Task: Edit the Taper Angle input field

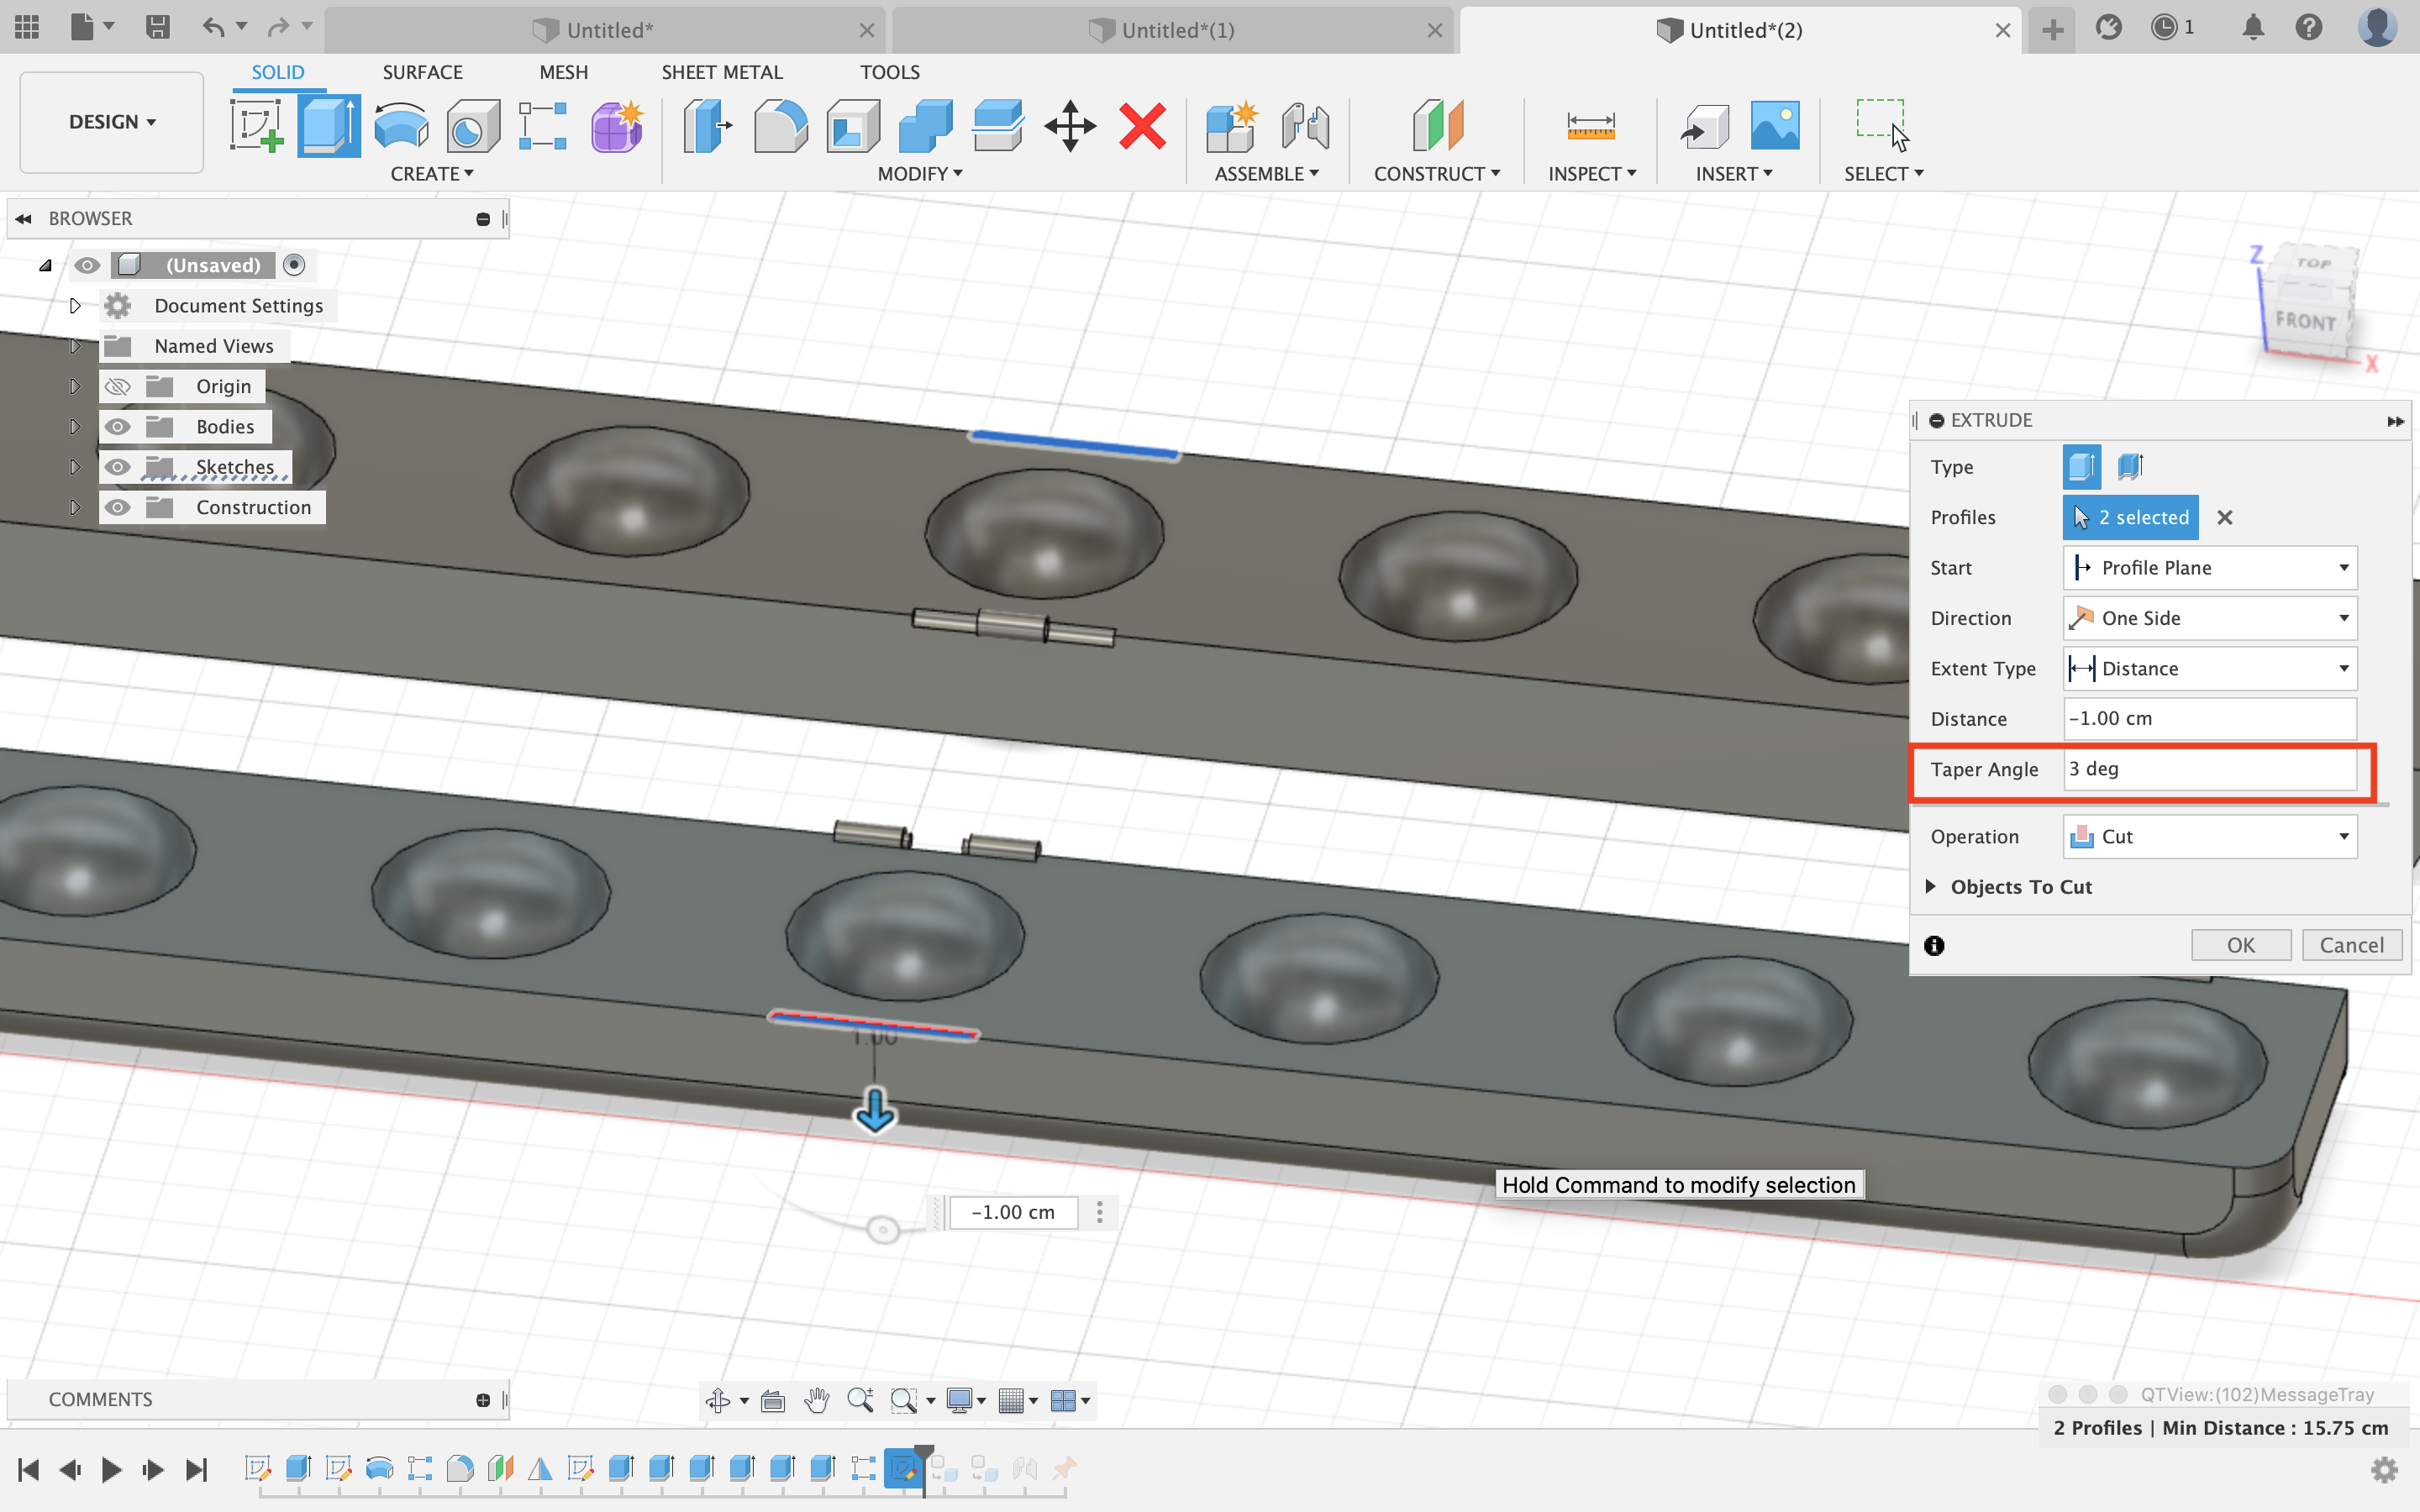Action: tap(2211, 769)
